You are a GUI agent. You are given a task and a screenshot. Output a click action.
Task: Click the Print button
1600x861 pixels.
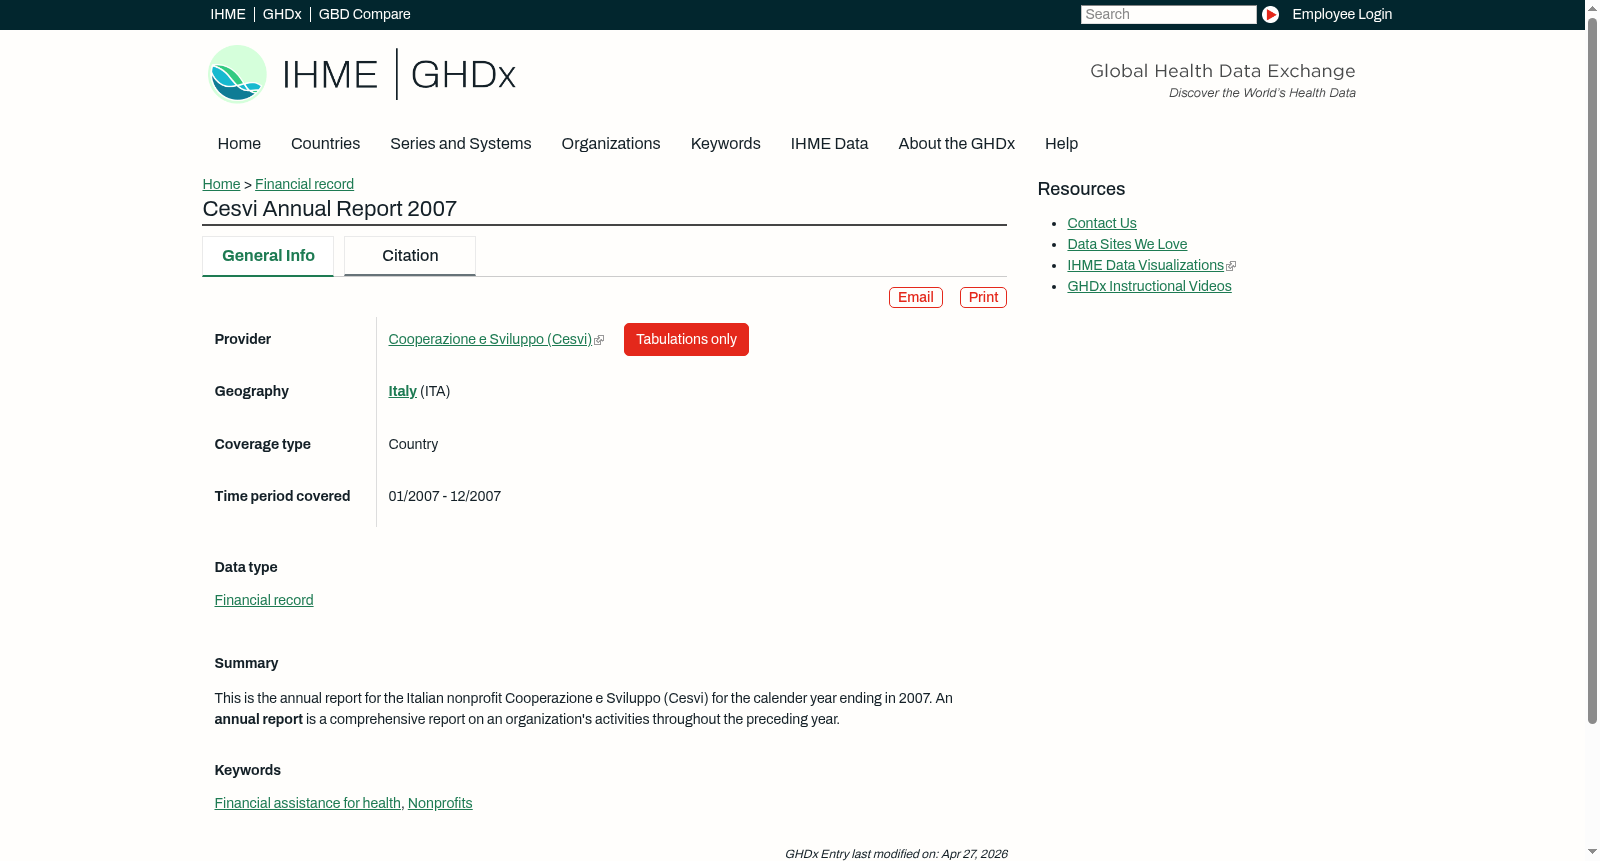click(983, 297)
